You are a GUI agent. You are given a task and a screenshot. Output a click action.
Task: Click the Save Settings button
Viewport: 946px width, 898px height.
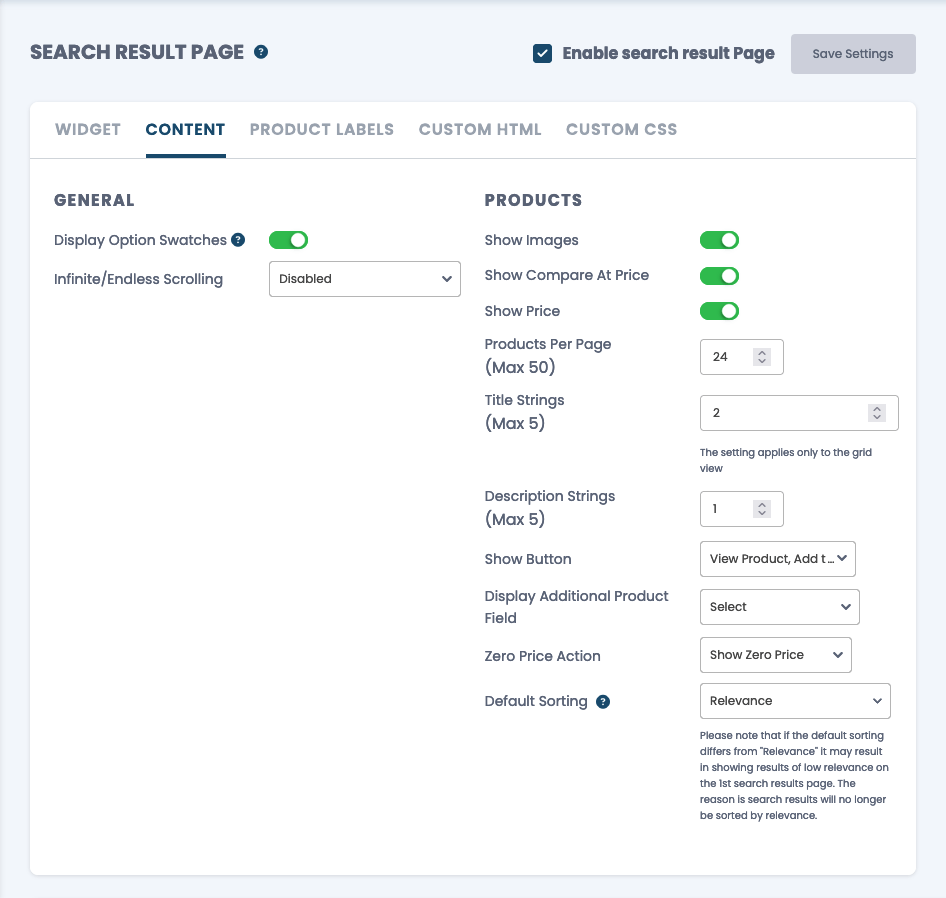click(x=853, y=54)
